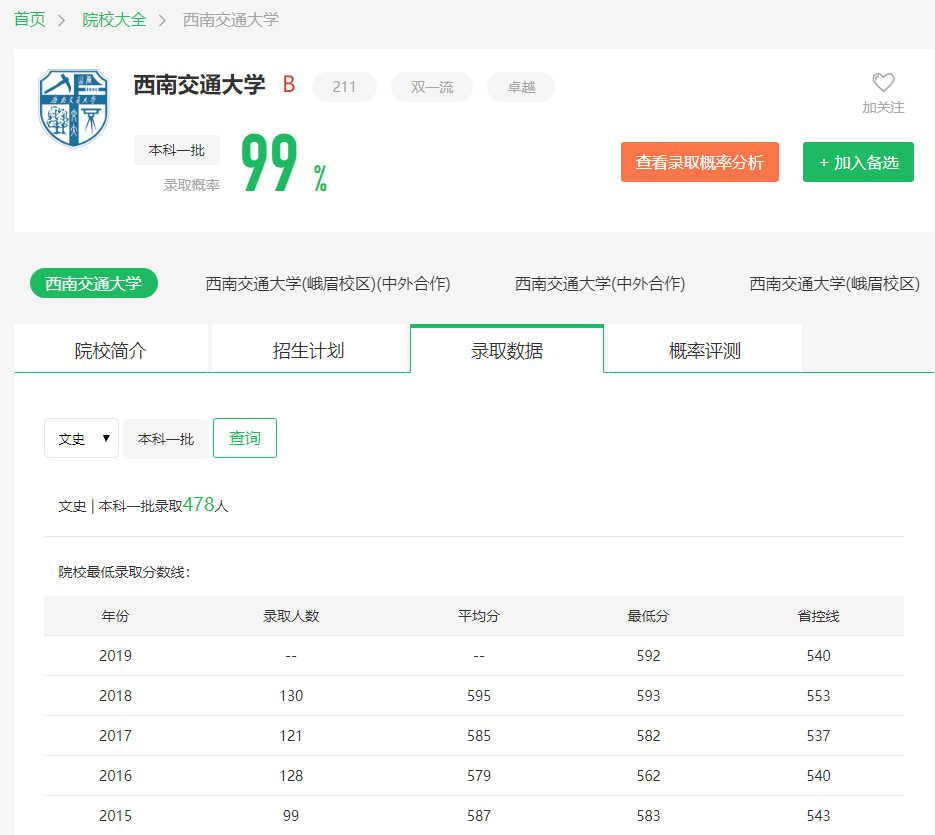935x835 pixels.
Task: Click the 99% admission probability value
Action: [284, 163]
